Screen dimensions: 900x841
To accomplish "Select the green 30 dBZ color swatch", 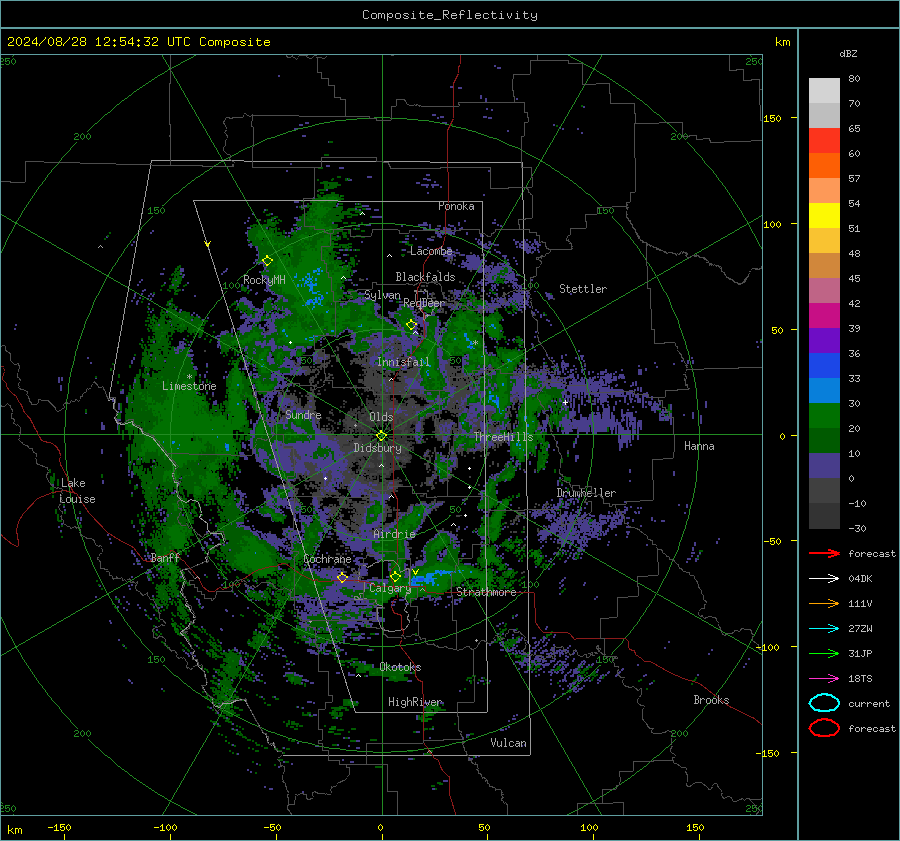I will tap(824, 415).
